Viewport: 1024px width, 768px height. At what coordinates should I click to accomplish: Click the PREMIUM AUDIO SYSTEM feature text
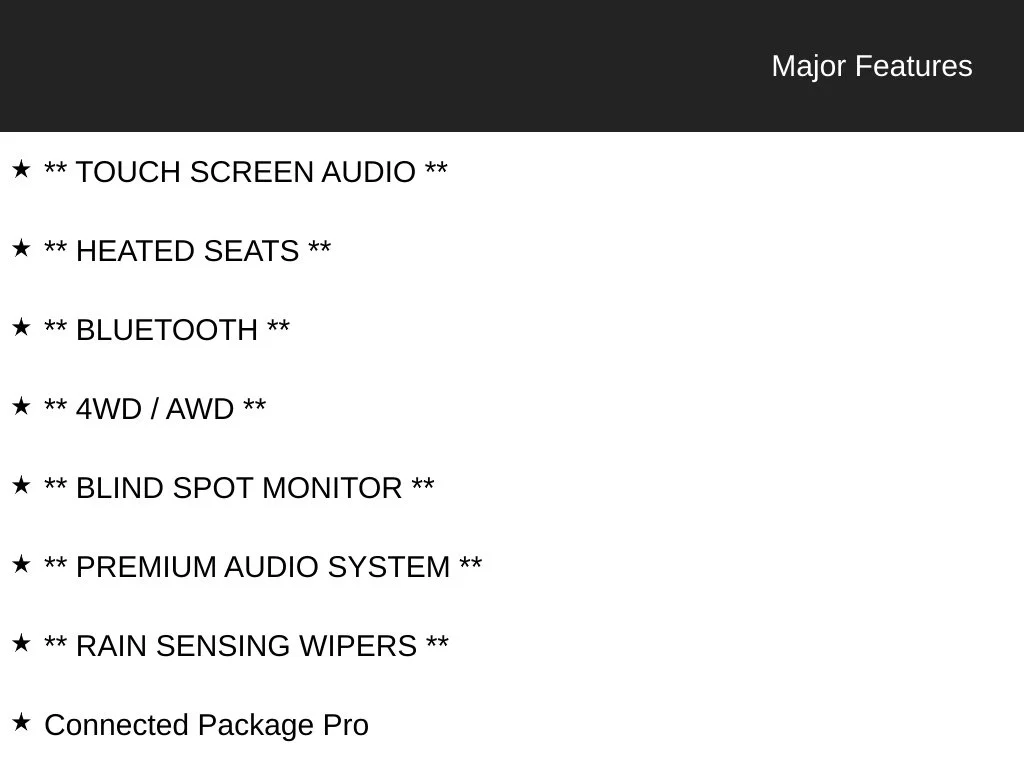(263, 568)
